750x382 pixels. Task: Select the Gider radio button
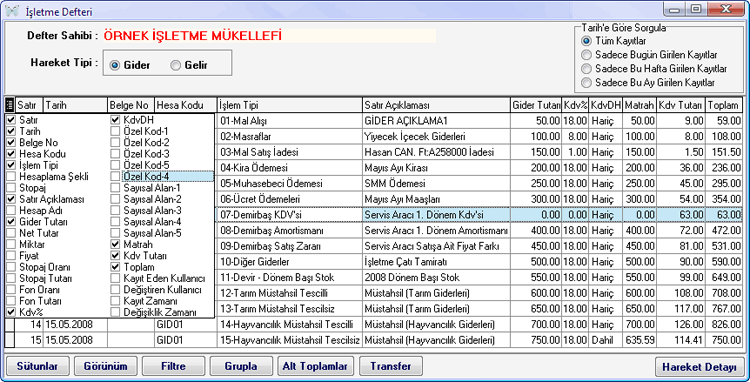[114, 65]
